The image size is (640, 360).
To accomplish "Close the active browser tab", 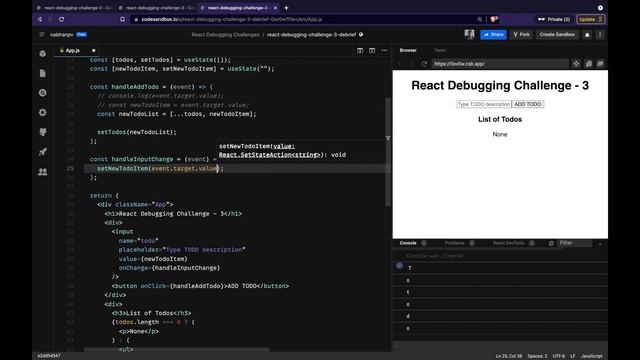I will pos(275,8).
